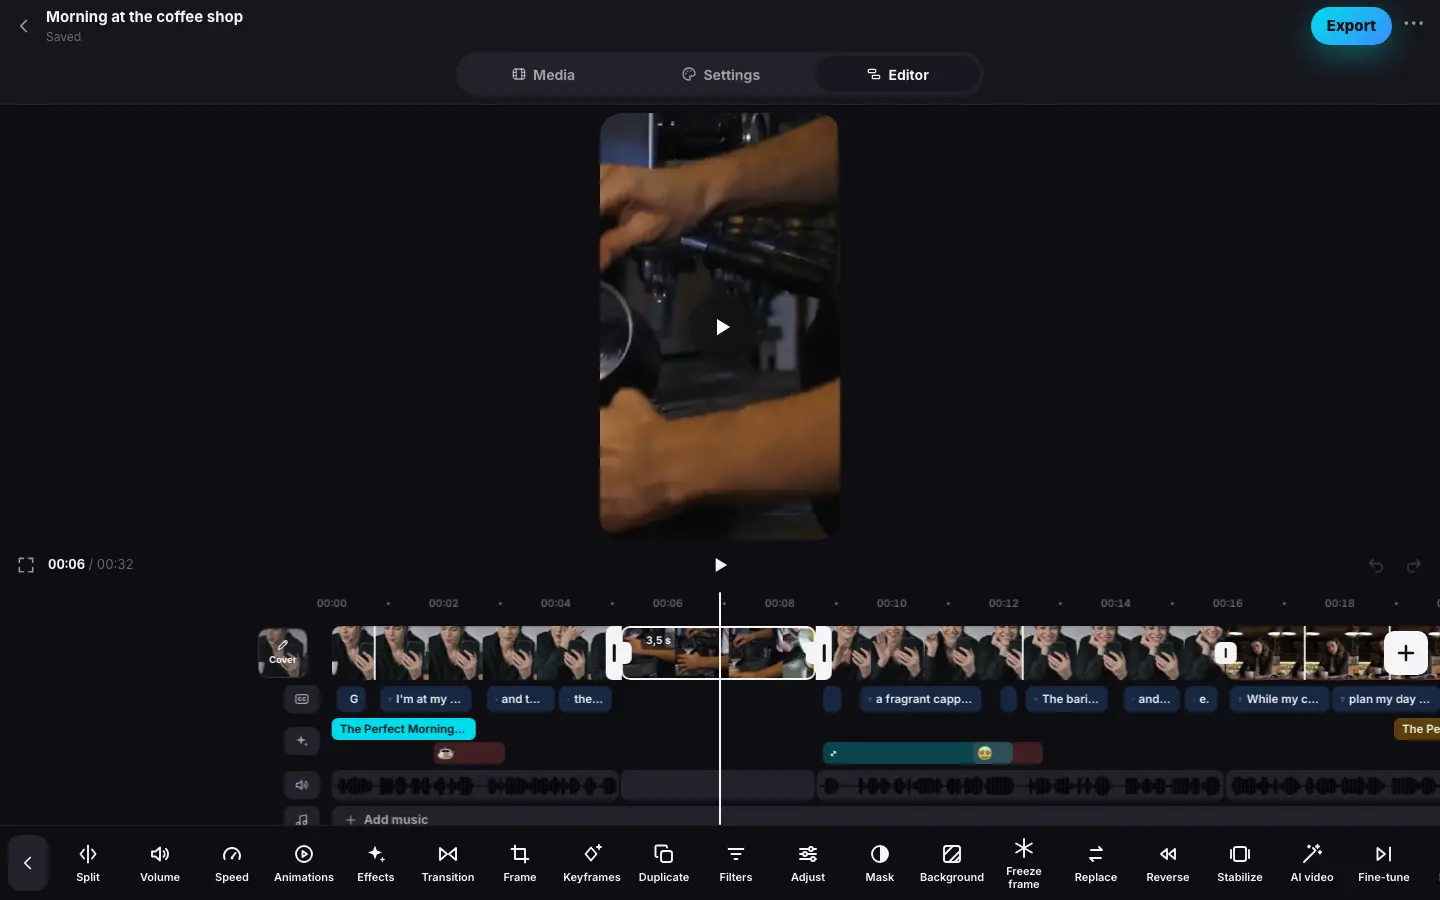Reverse the selected clip
1440x900 pixels.
point(1168,863)
